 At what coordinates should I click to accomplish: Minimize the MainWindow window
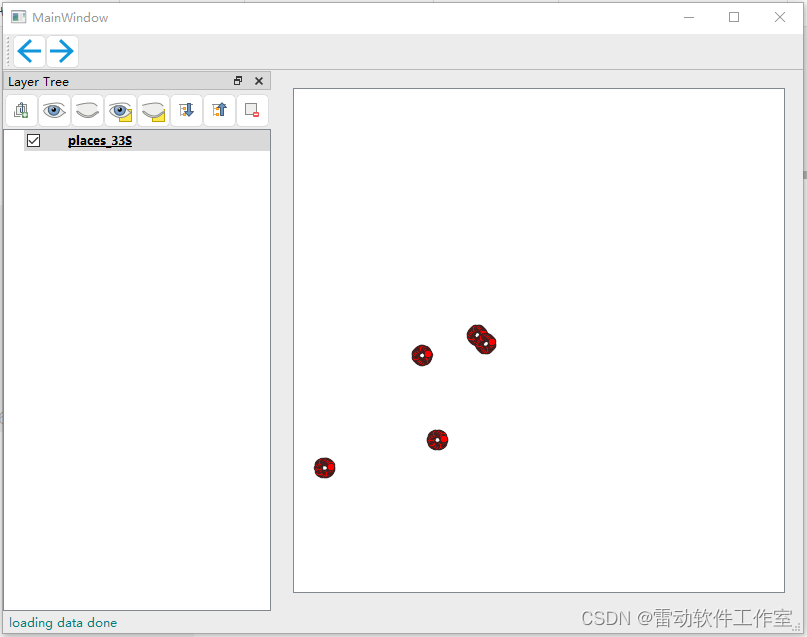click(x=689, y=17)
